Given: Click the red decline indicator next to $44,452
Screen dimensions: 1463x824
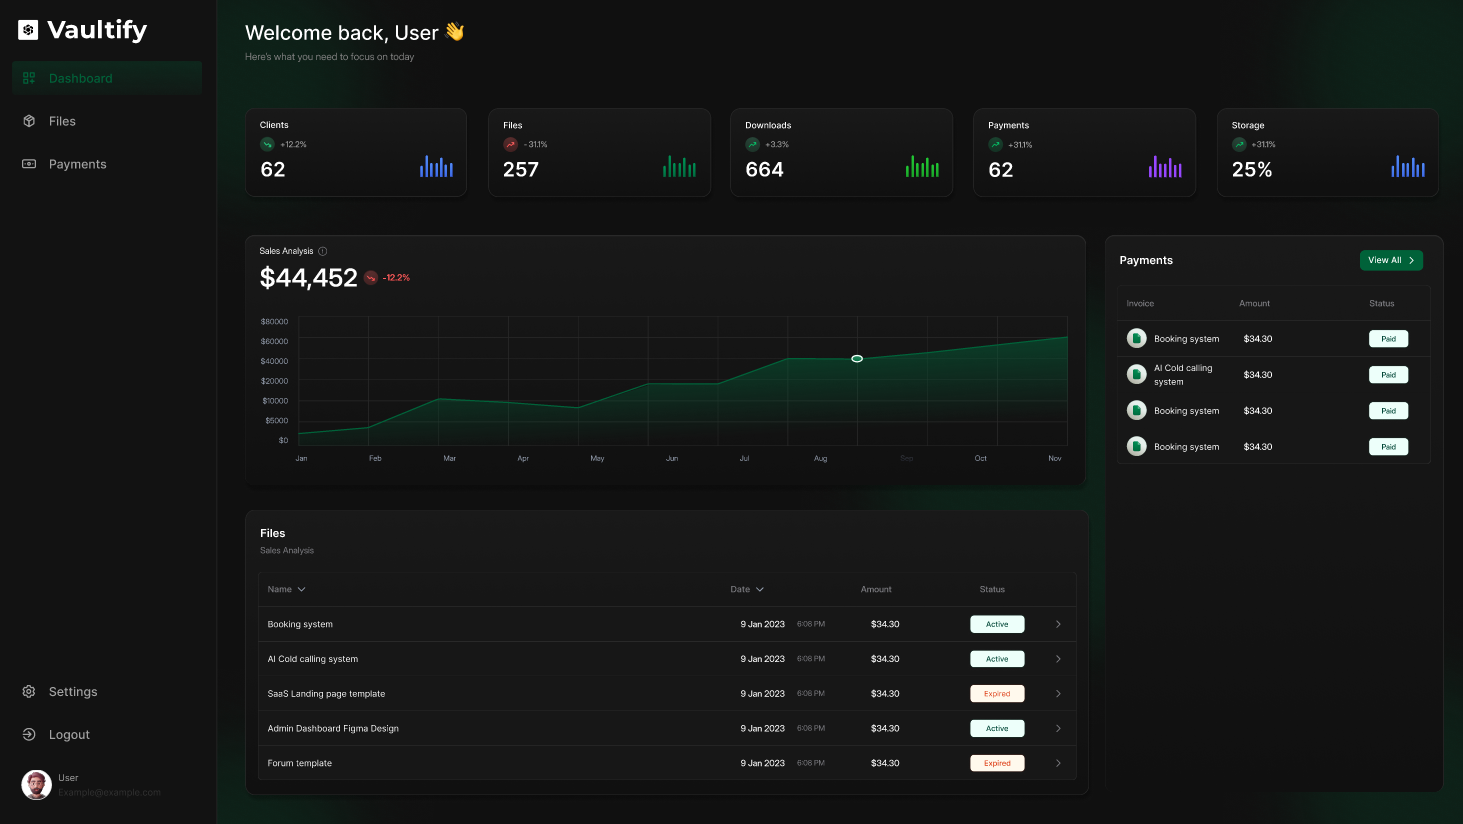Looking at the screenshot, I should tap(371, 277).
